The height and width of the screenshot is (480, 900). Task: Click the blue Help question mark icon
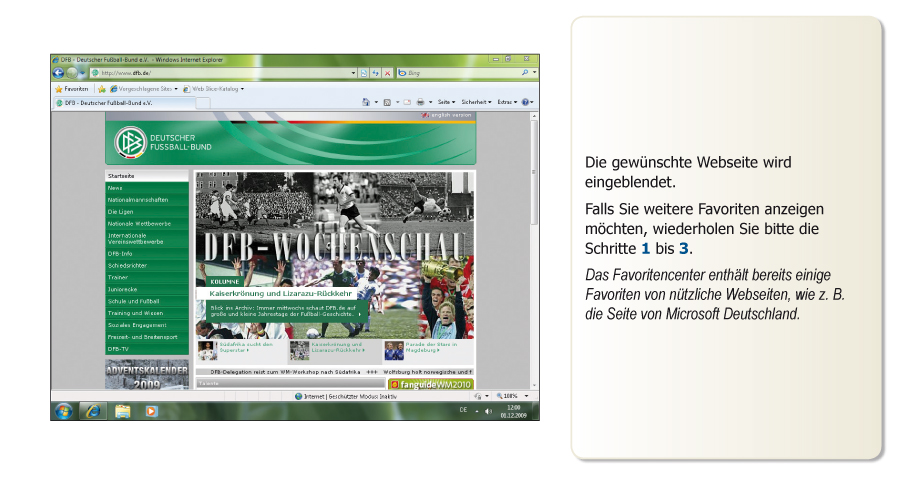[x=525, y=102]
